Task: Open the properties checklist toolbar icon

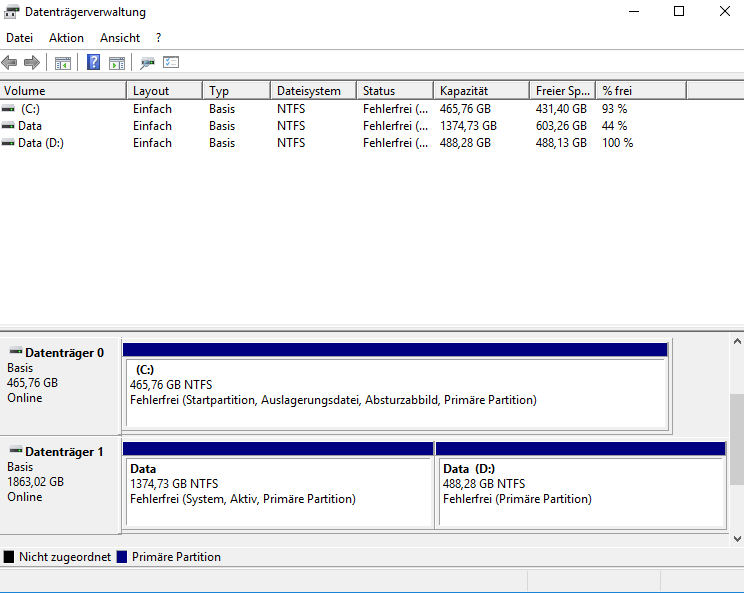Action: click(171, 62)
